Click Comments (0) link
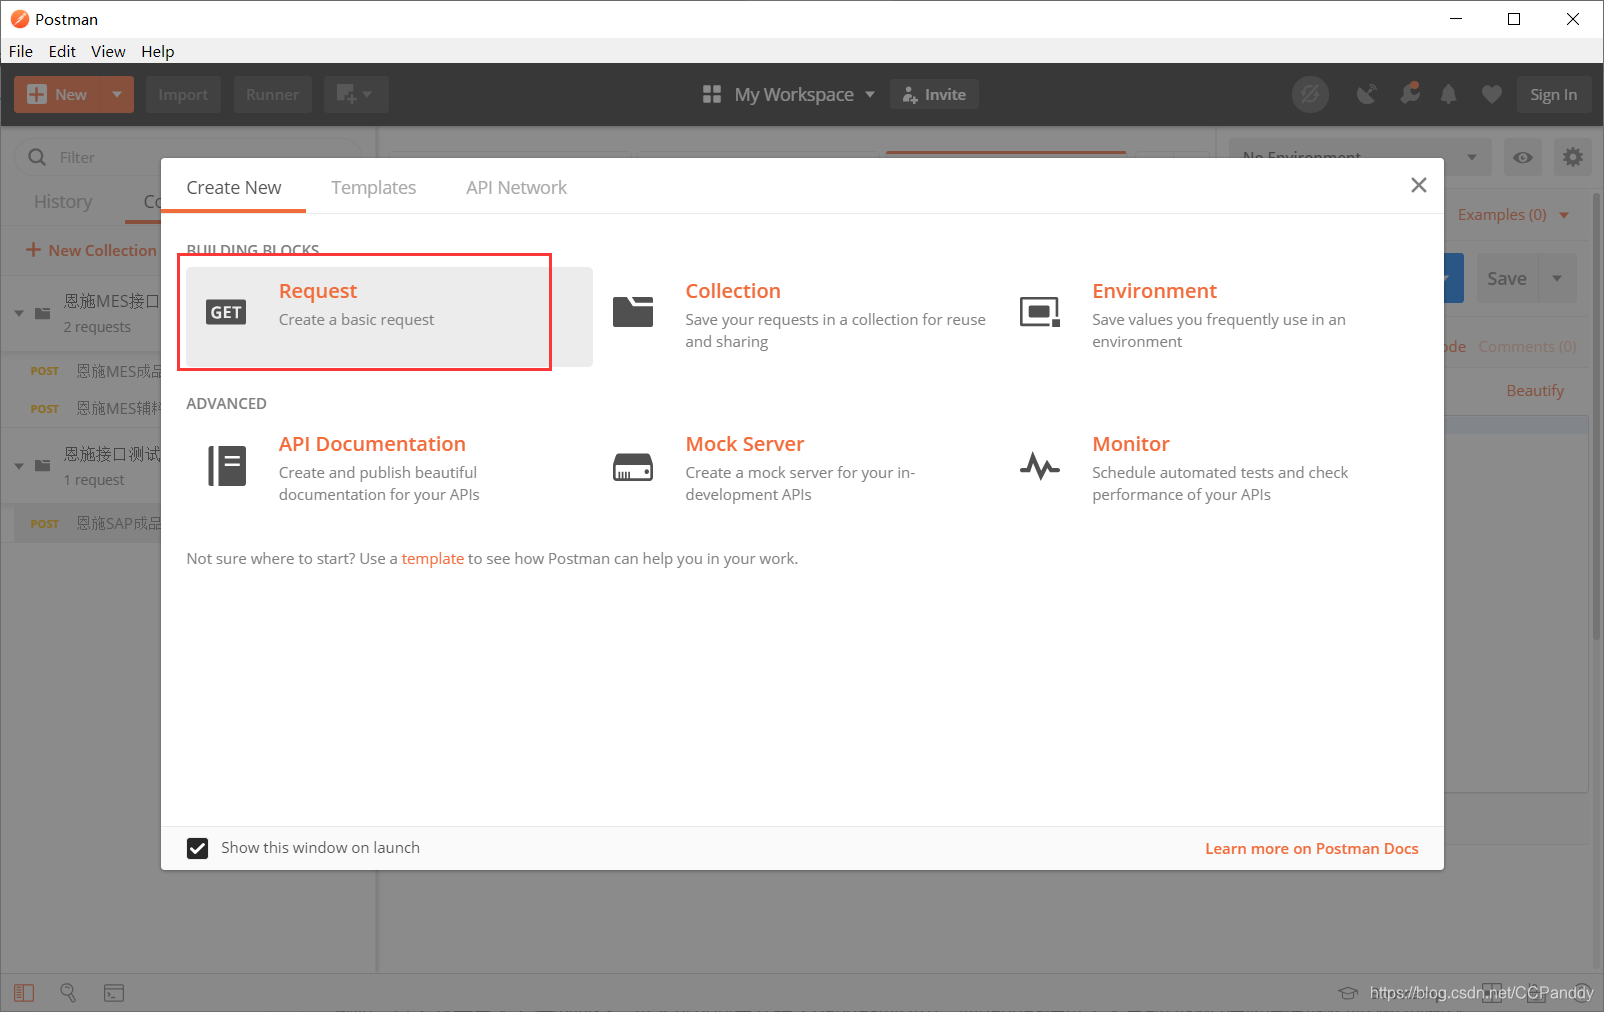This screenshot has height=1012, width=1604. point(1527,346)
